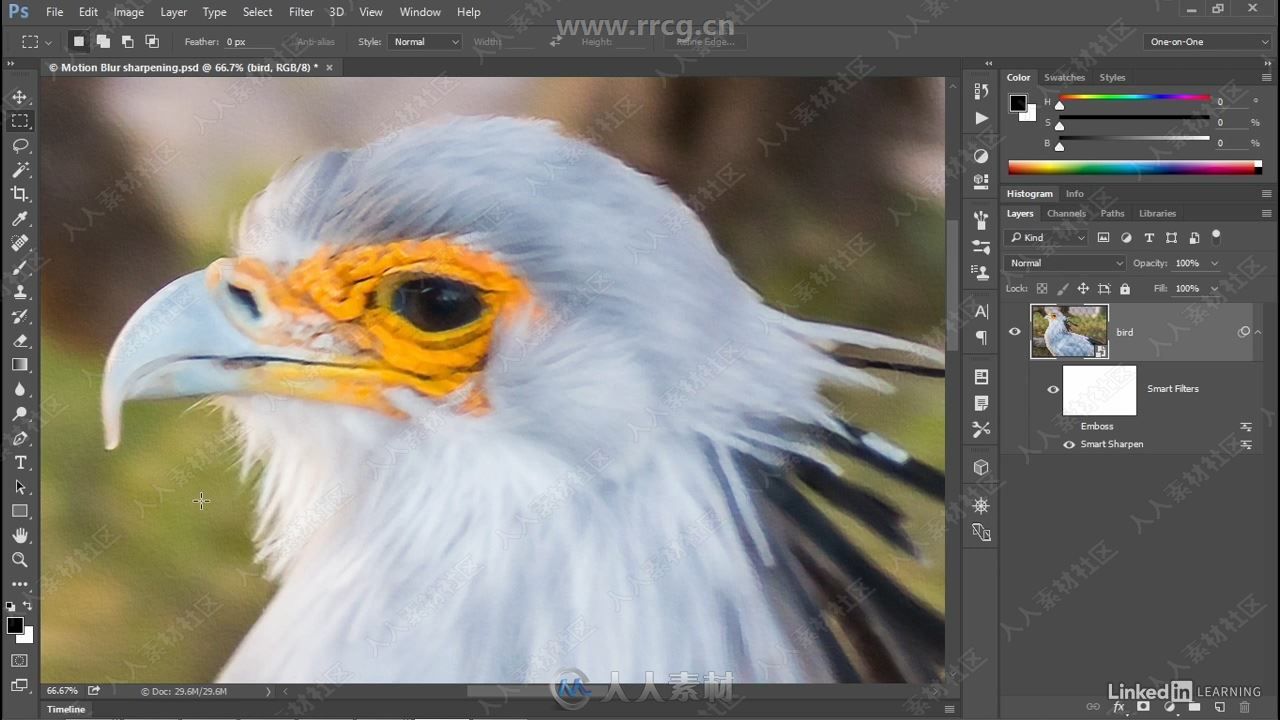
Task: Select the Zoom tool
Action: [x=19, y=560]
